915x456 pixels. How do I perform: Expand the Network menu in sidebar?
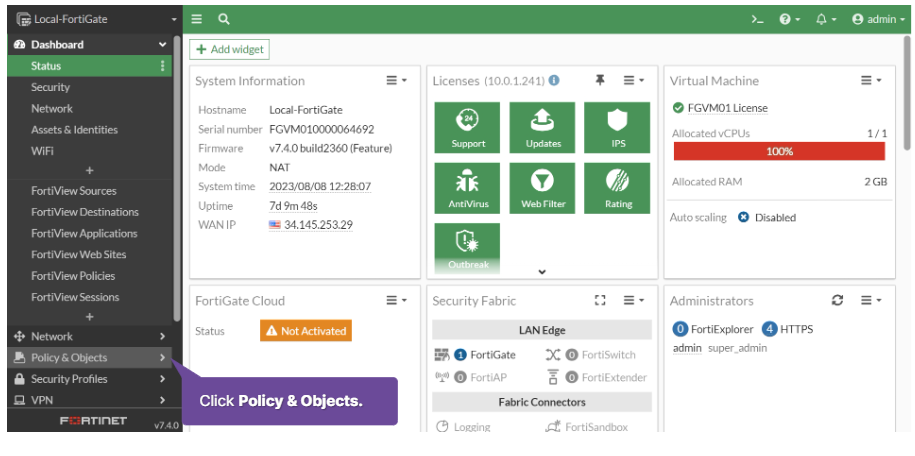(x=89, y=336)
